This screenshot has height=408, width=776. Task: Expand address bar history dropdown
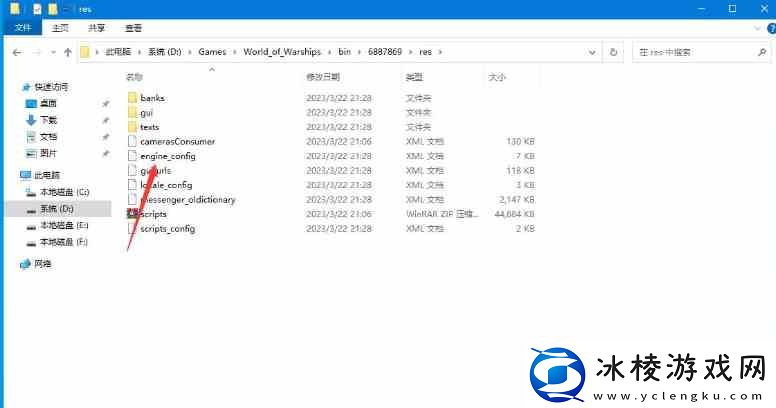coord(592,52)
